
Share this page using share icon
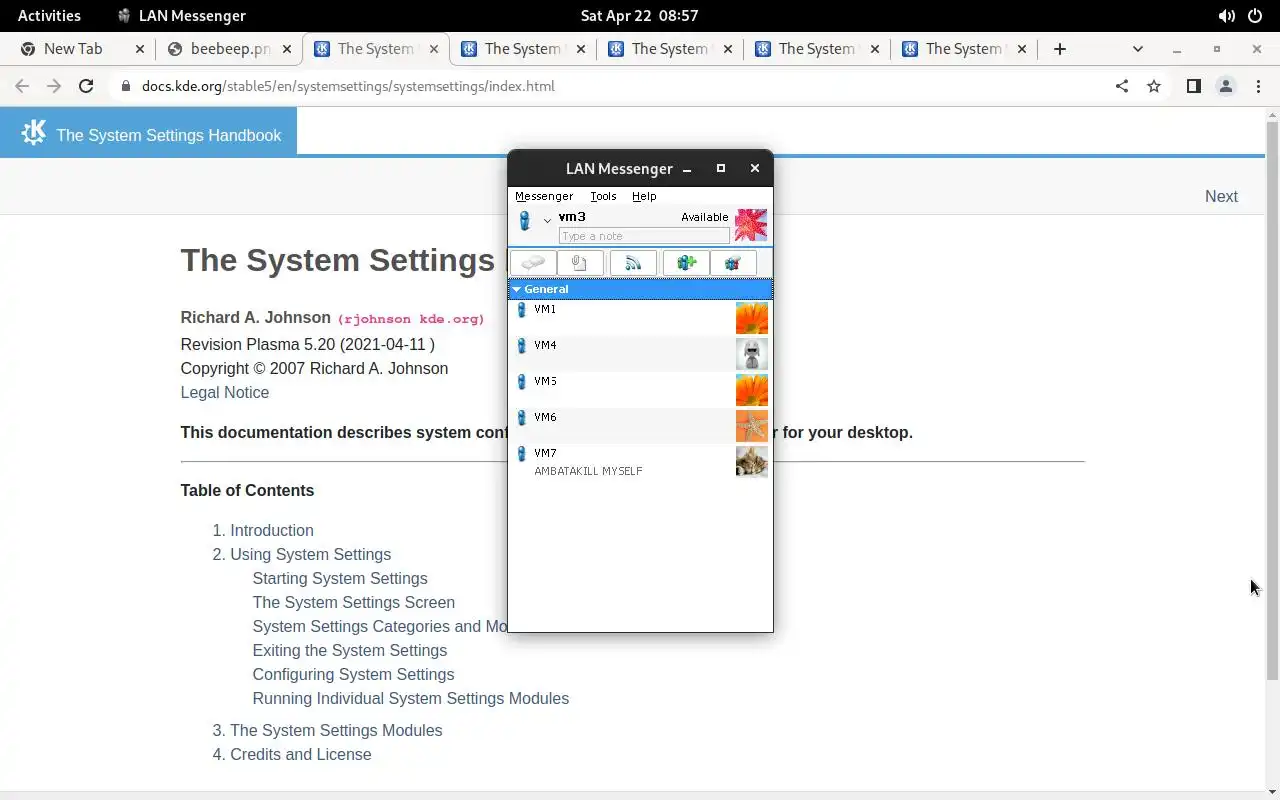pos(1122,86)
